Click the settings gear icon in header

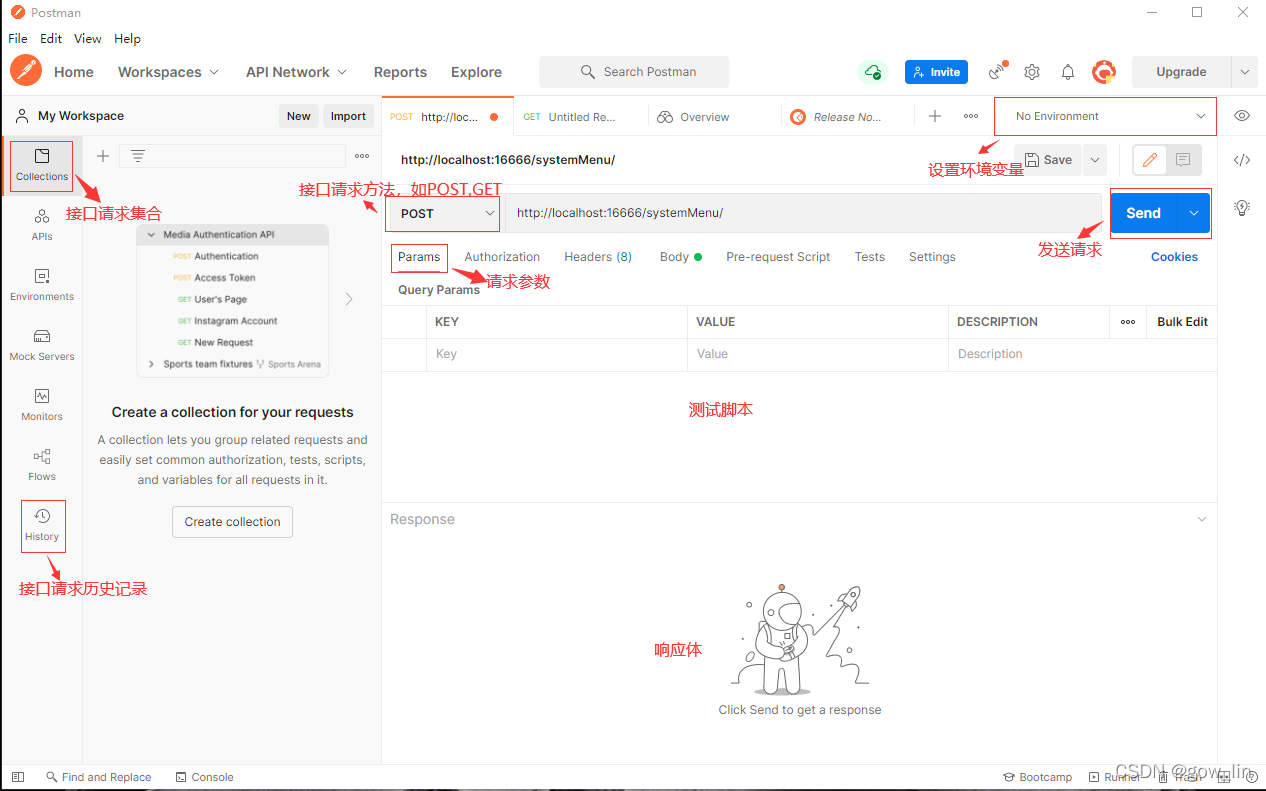pos(1032,72)
